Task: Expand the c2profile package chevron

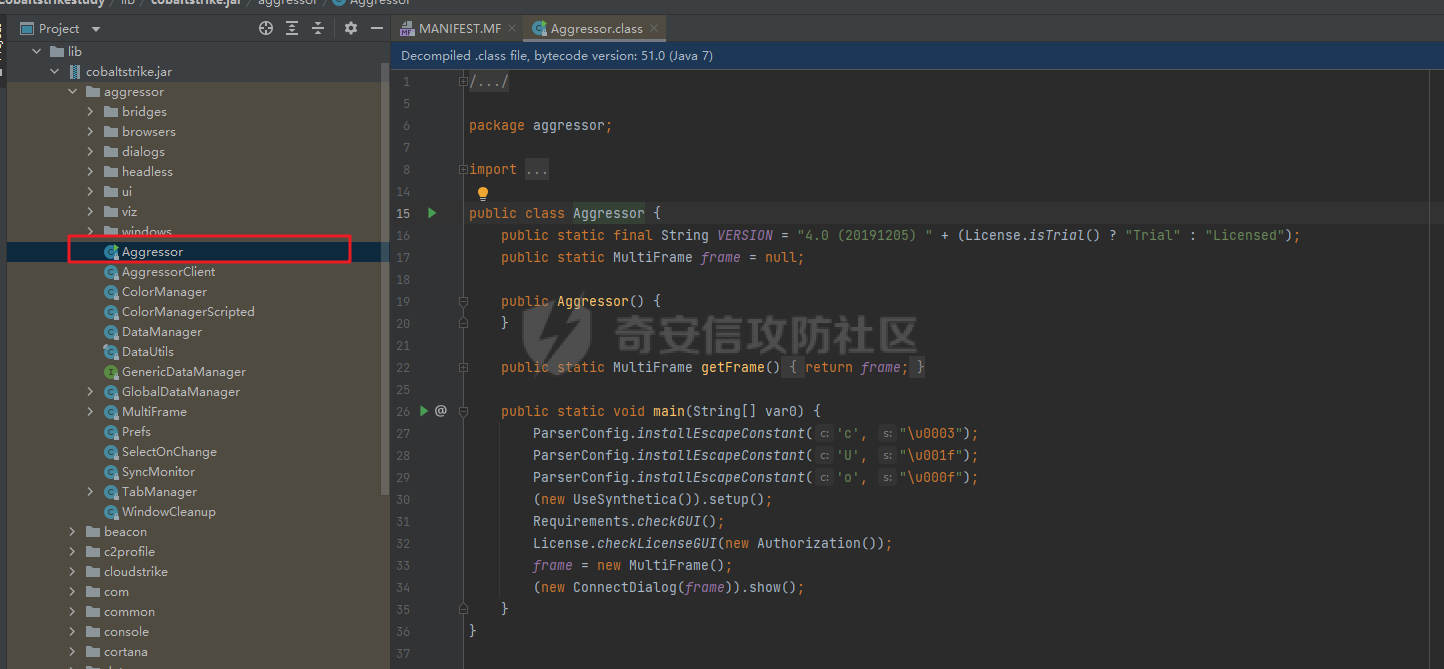Action: click(73, 552)
